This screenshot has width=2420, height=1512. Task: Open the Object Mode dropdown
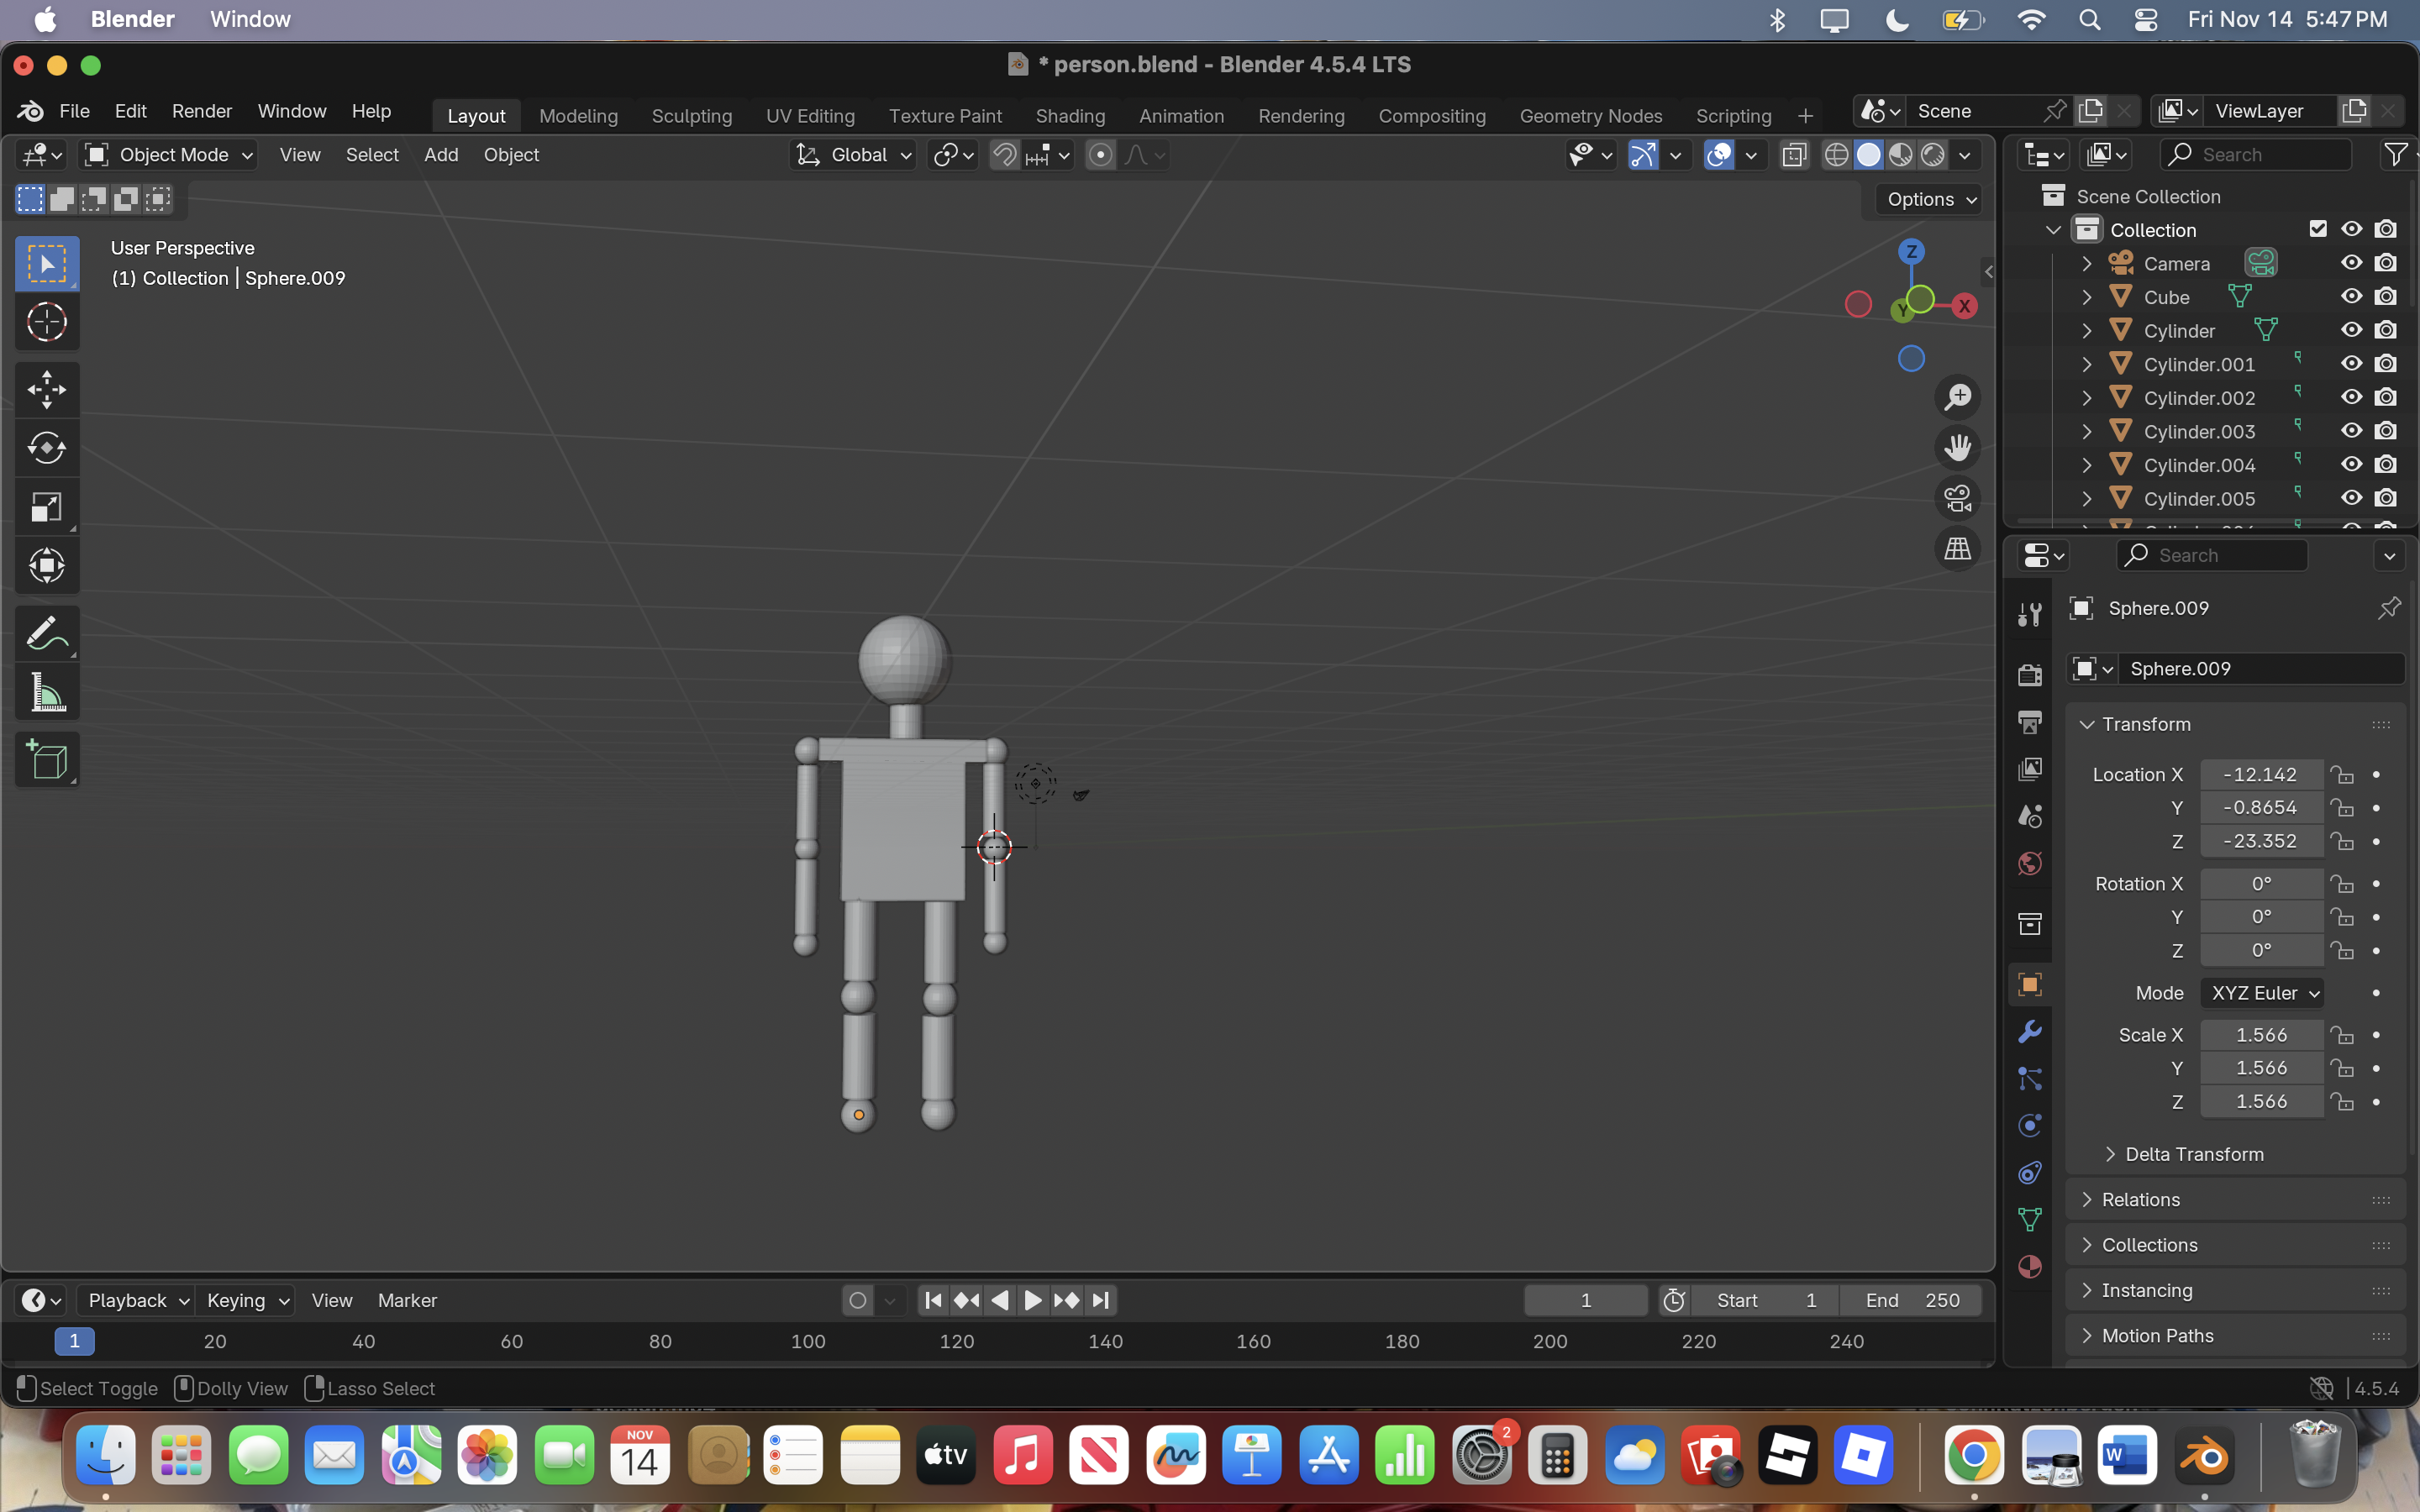[x=170, y=155]
